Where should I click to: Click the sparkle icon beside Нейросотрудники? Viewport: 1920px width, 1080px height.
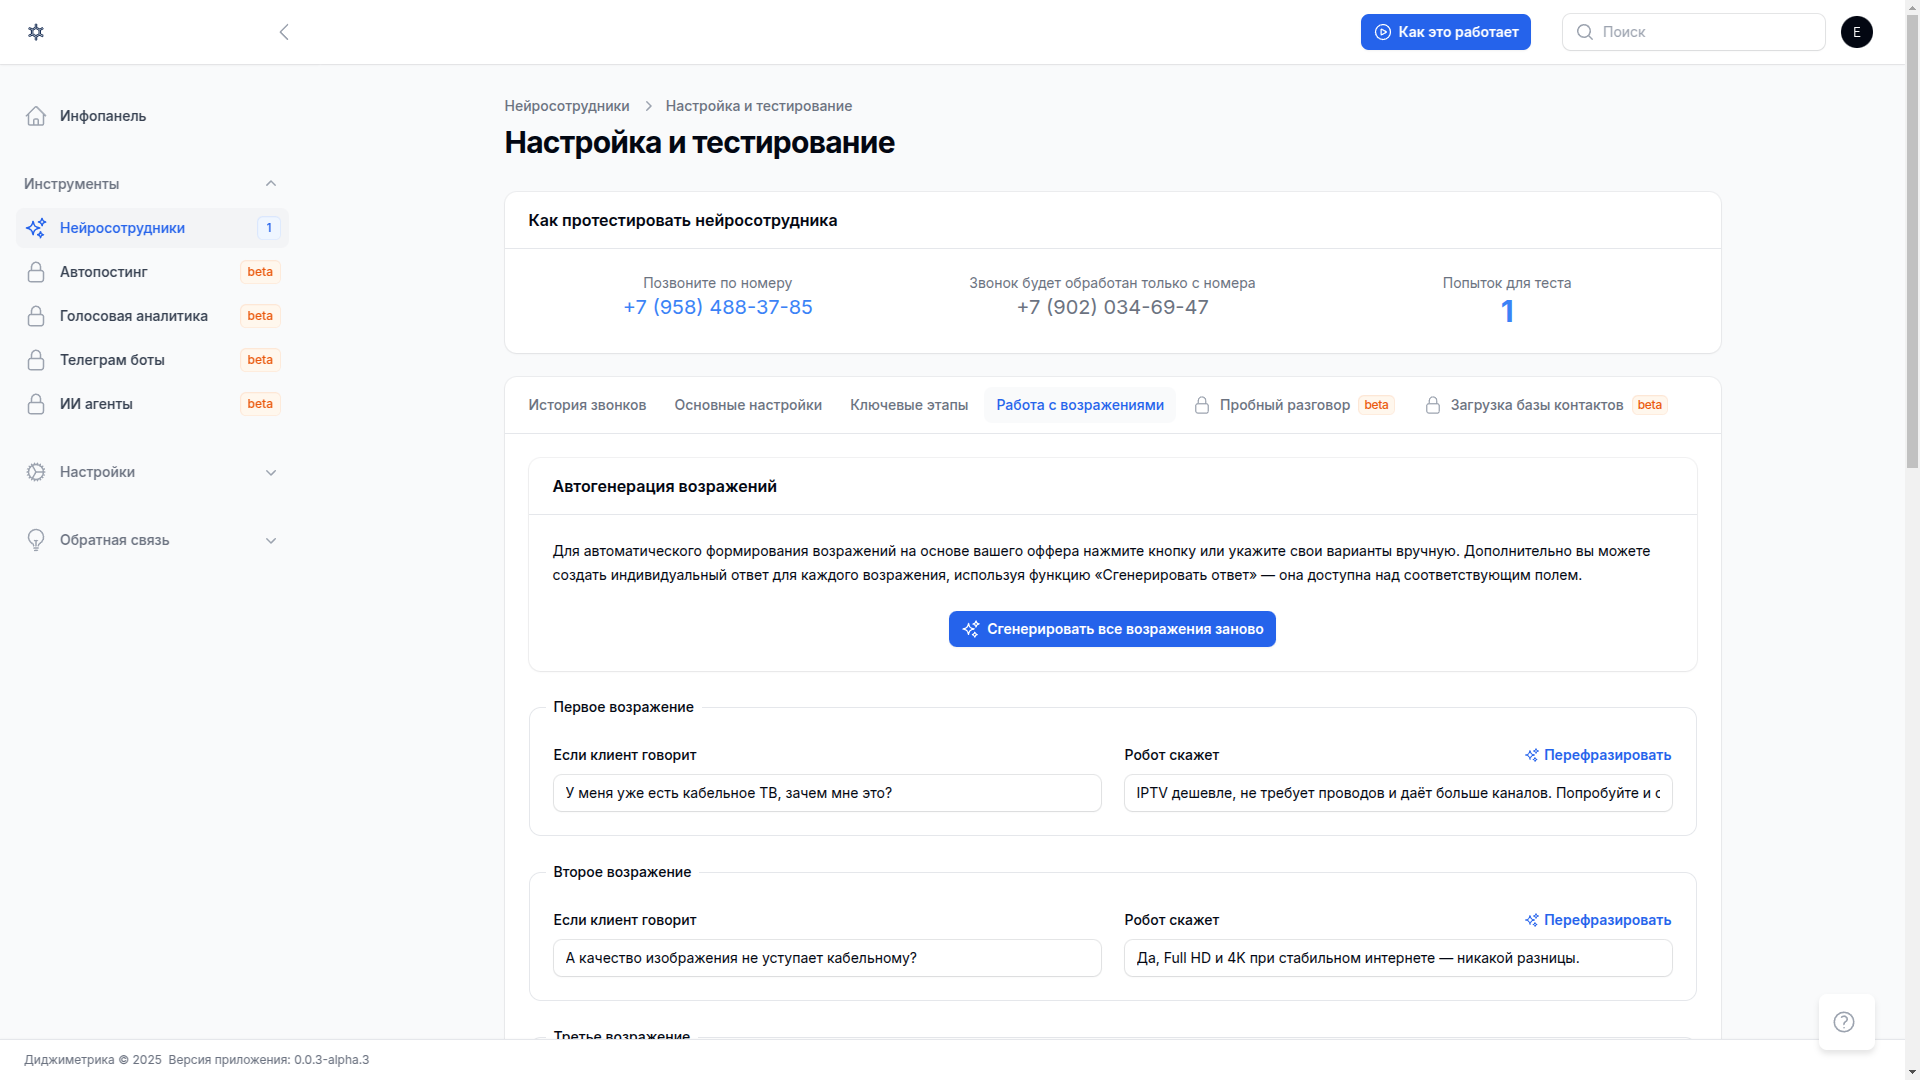[36, 228]
